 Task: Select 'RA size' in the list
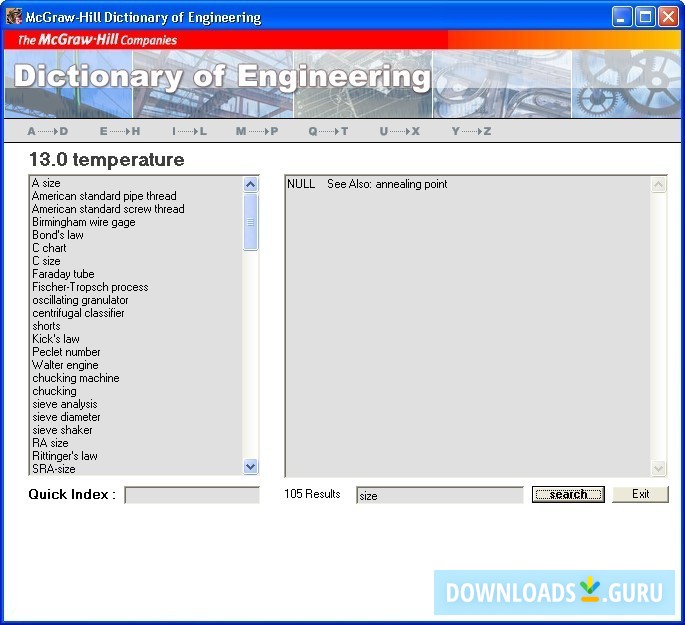click(x=50, y=443)
